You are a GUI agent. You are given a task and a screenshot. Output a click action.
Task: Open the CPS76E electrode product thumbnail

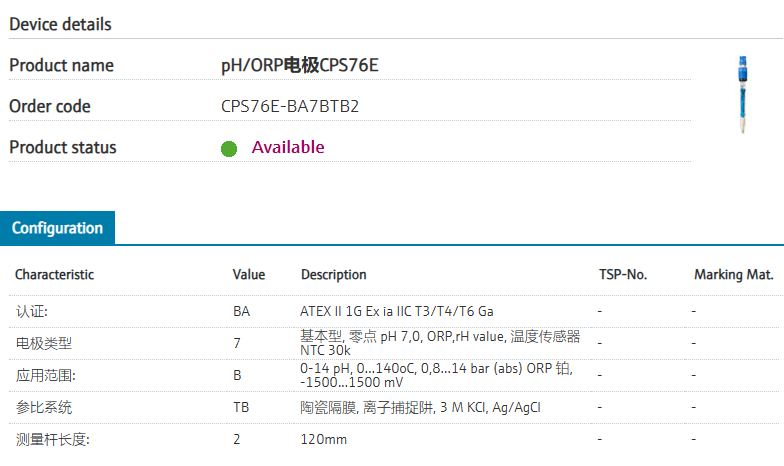pyautogui.click(x=742, y=94)
